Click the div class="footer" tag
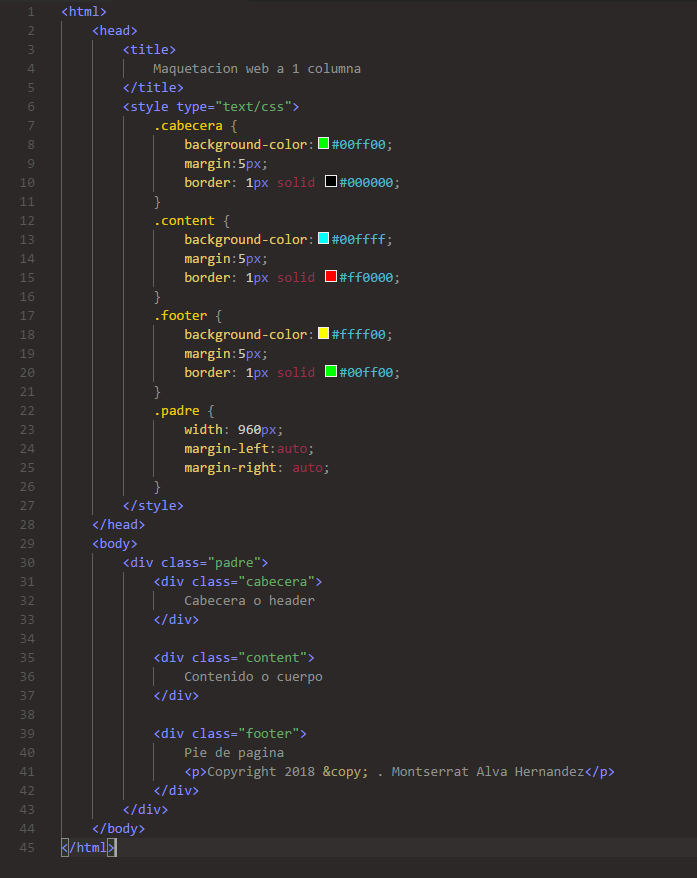Viewport: 697px width, 878px height. tap(230, 734)
